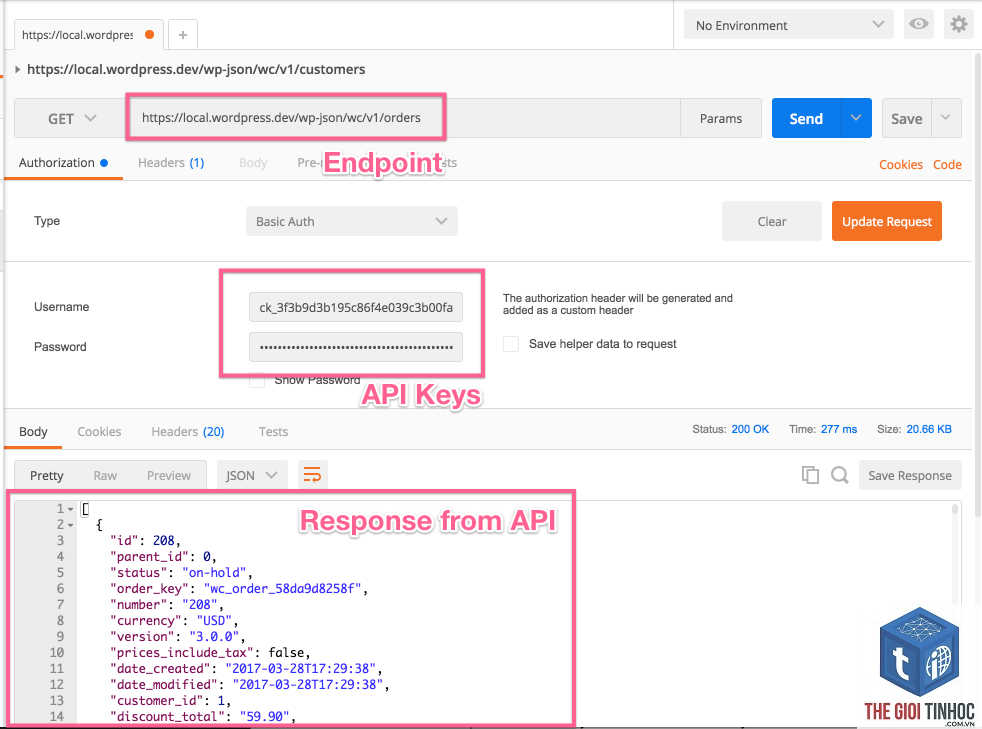Toggle line wrap icon in response toolbar
982x729 pixels.
[312, 475]
